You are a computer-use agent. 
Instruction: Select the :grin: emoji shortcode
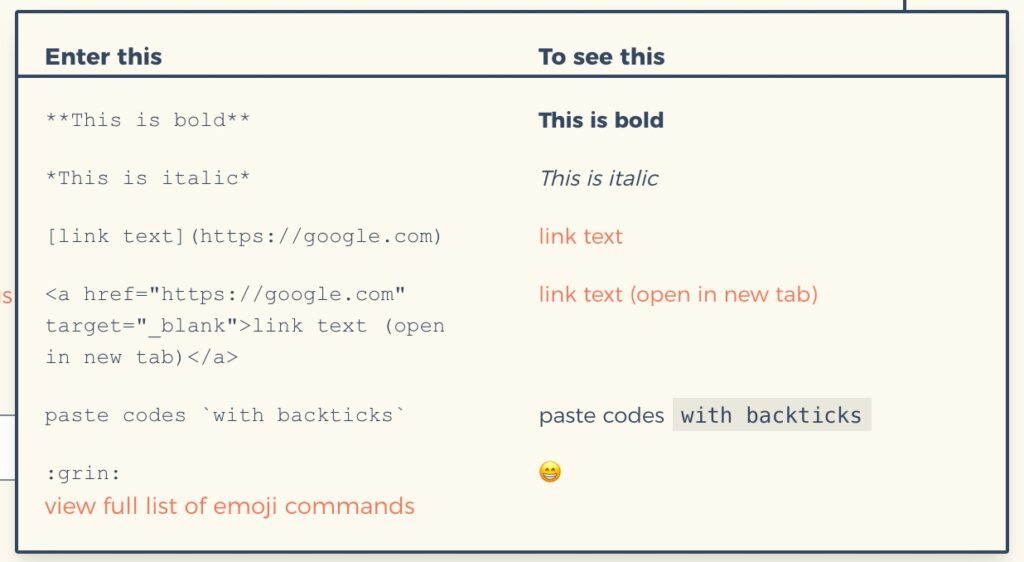tap(83, 473)
